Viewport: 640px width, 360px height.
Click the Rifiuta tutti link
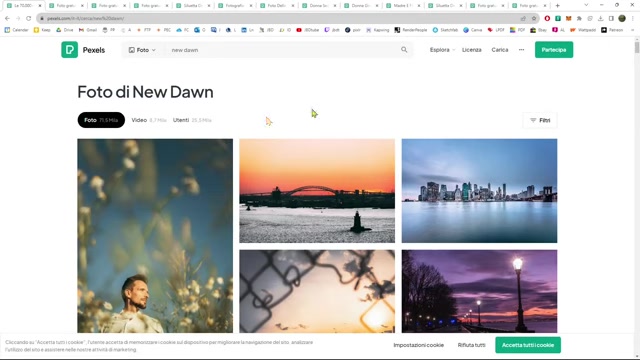coord(471,345)
